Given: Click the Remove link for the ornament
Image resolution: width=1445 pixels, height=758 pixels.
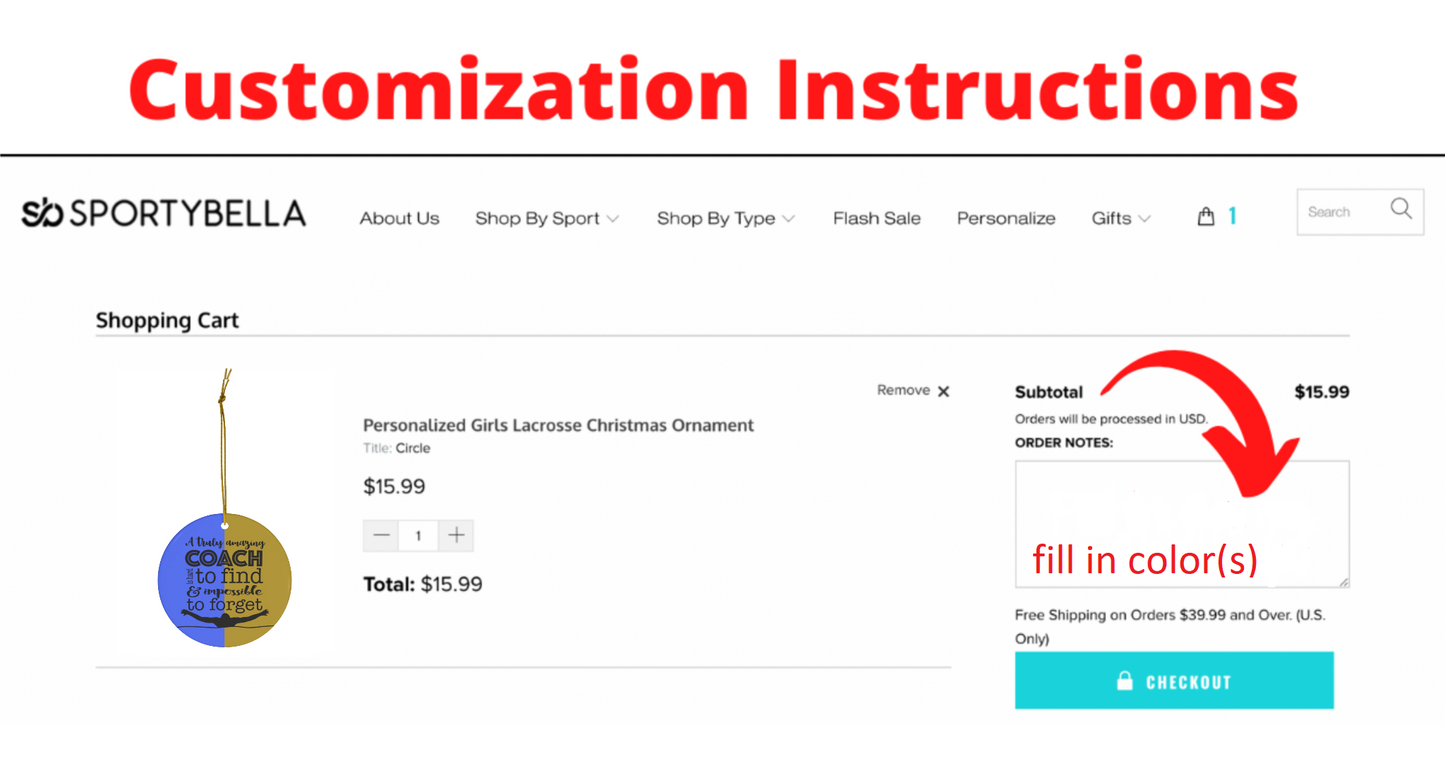Looking at the screenshot, I should click(903, 390).
